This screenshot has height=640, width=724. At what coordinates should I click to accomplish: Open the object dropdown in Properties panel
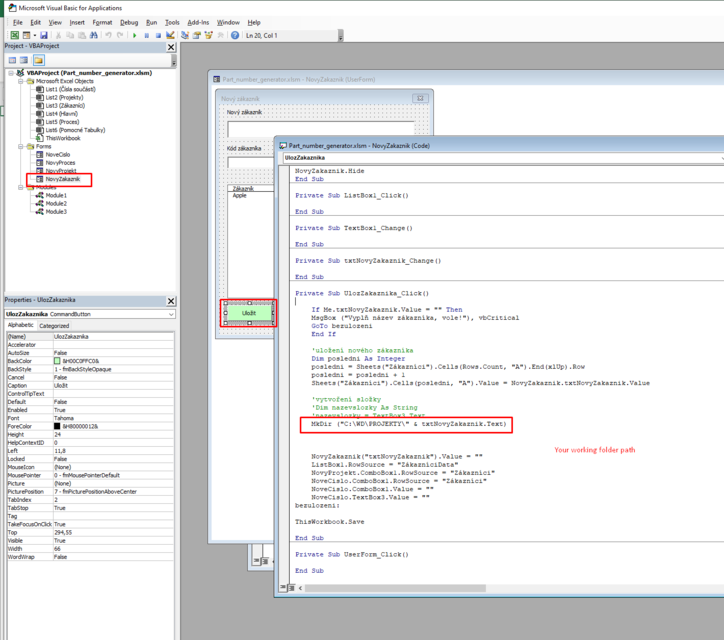170,314
